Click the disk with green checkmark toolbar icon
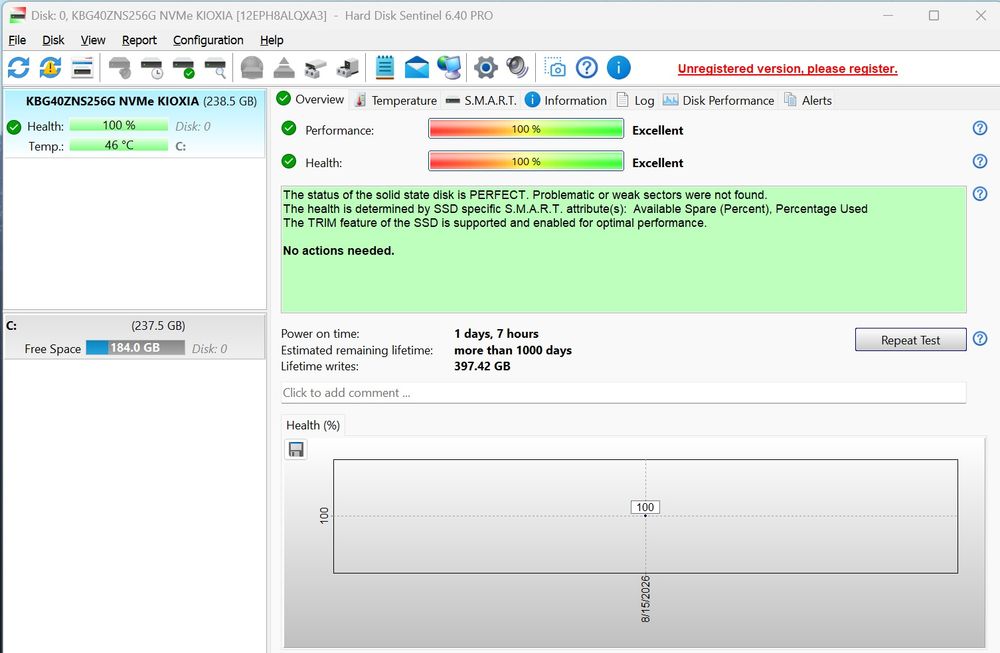Screen dimensions: 1000x653 (x=184, y=68)
